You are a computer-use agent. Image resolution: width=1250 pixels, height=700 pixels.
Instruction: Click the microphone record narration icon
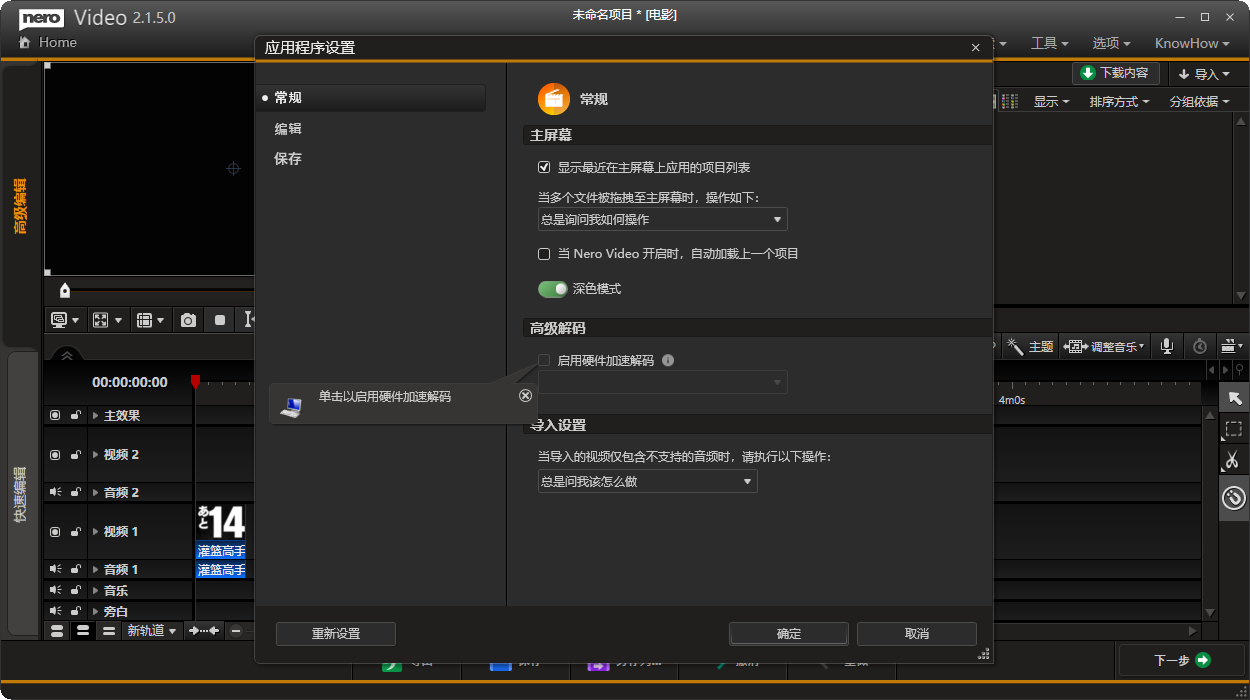pyautogui.click(x=1166, y=346)
